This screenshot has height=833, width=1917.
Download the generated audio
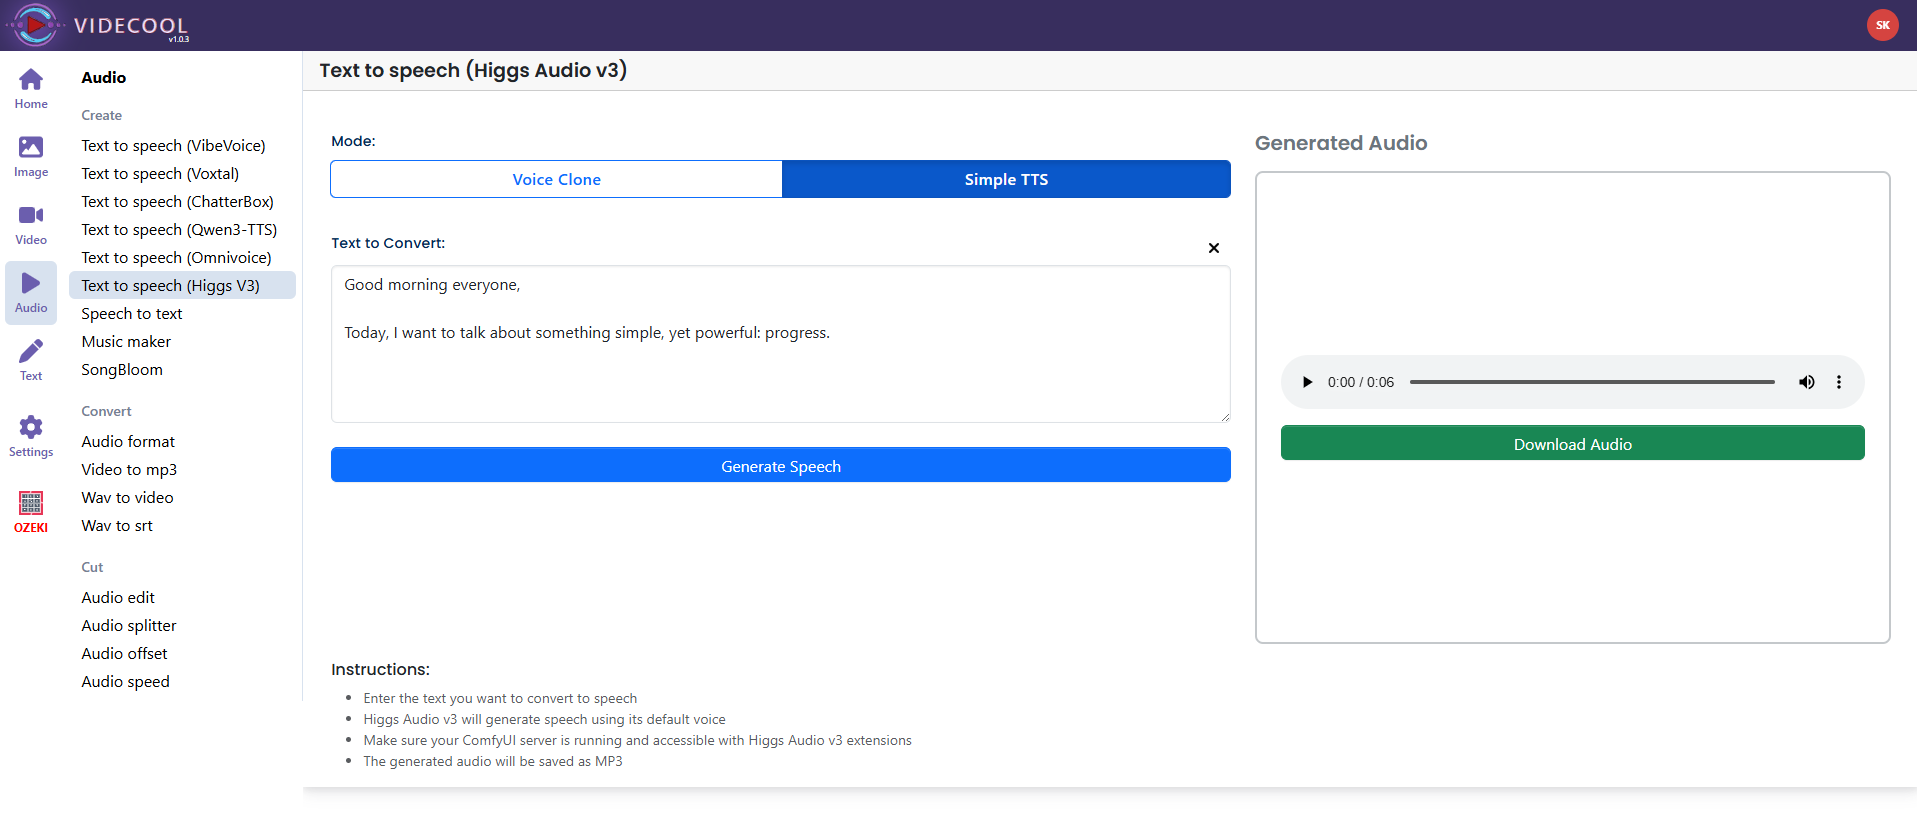click(x=1572, y=443)
